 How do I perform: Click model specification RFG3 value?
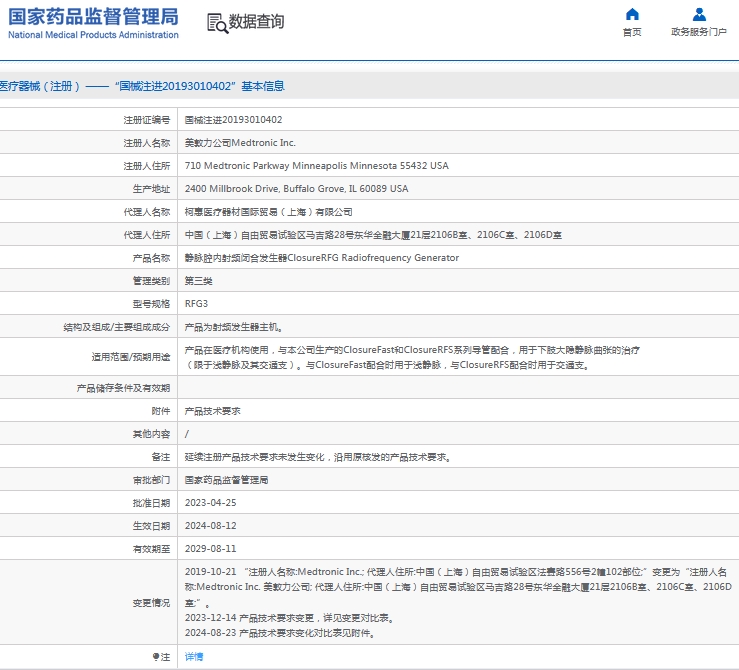196,304
